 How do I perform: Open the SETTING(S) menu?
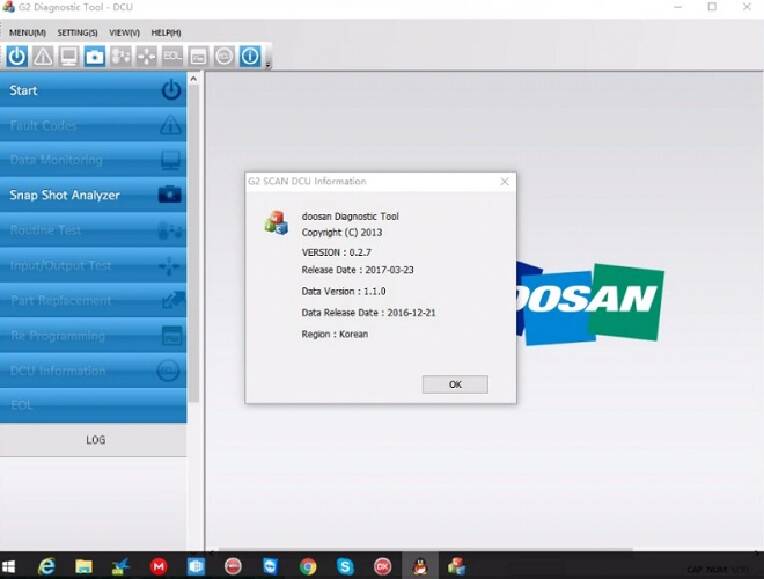tap(77, 33)
